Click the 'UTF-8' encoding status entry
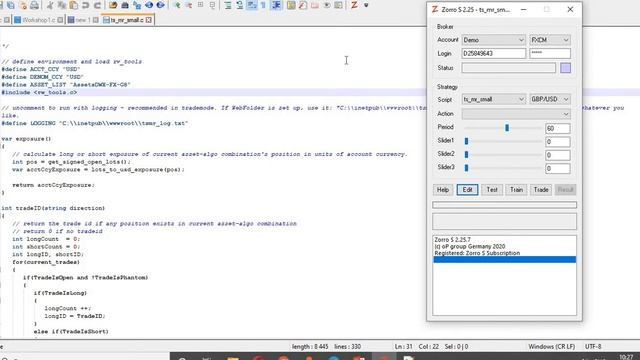640x360 pixels. point(593,347)
